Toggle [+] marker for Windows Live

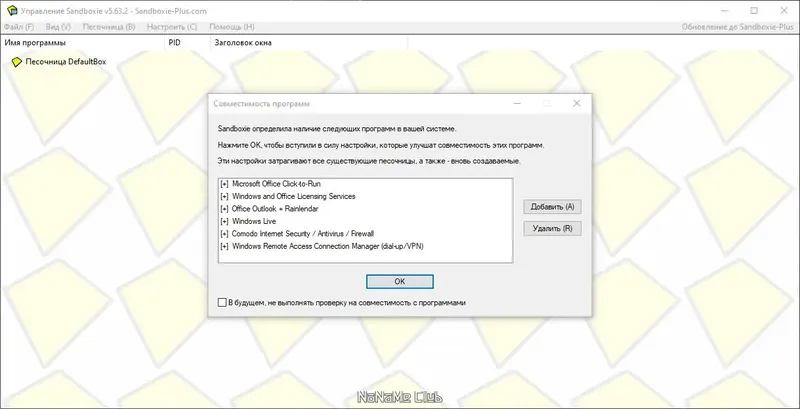click(x=224, y=221)
